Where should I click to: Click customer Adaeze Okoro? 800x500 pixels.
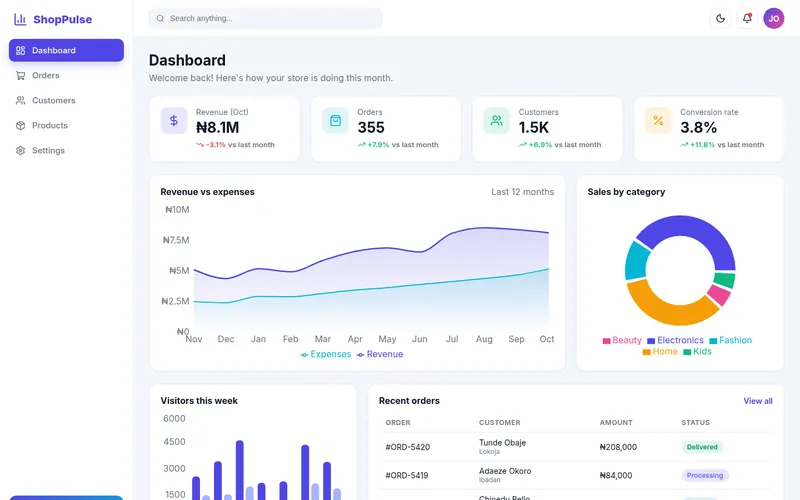pyautogui.click(x=505, y=471)
